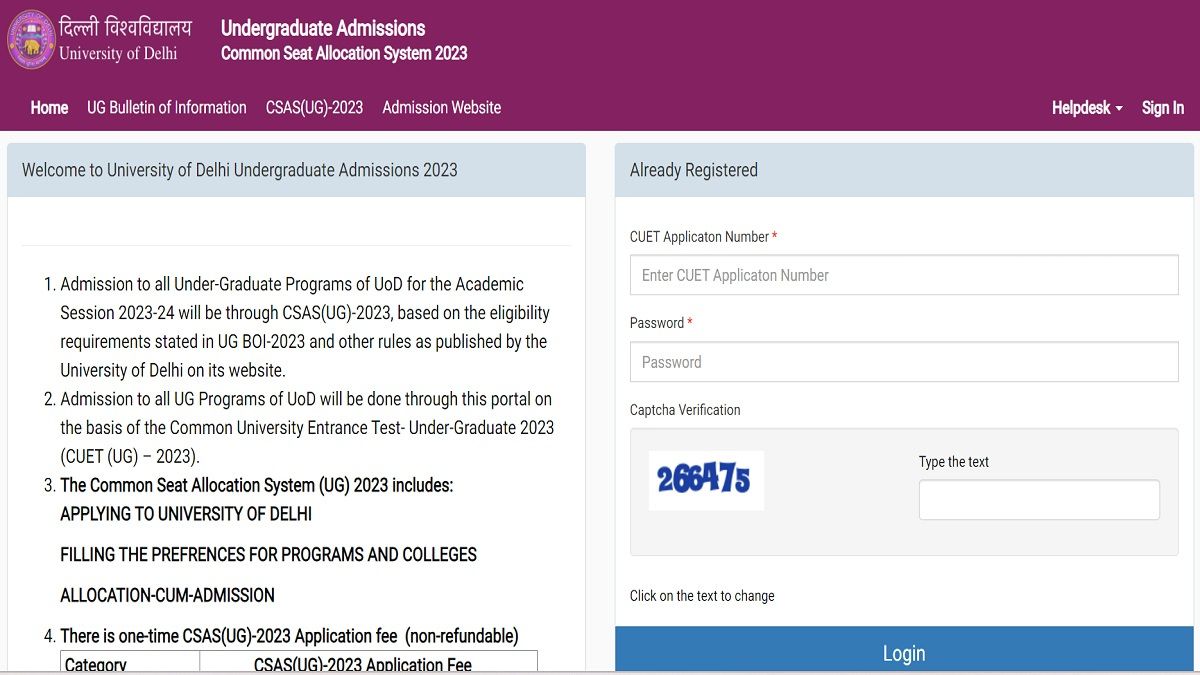The height and width of the screenshot is (675, 1200).
Task: Click the 'Click on the text to change' hint
Action: pyautogui.click(x=702, y=596)
